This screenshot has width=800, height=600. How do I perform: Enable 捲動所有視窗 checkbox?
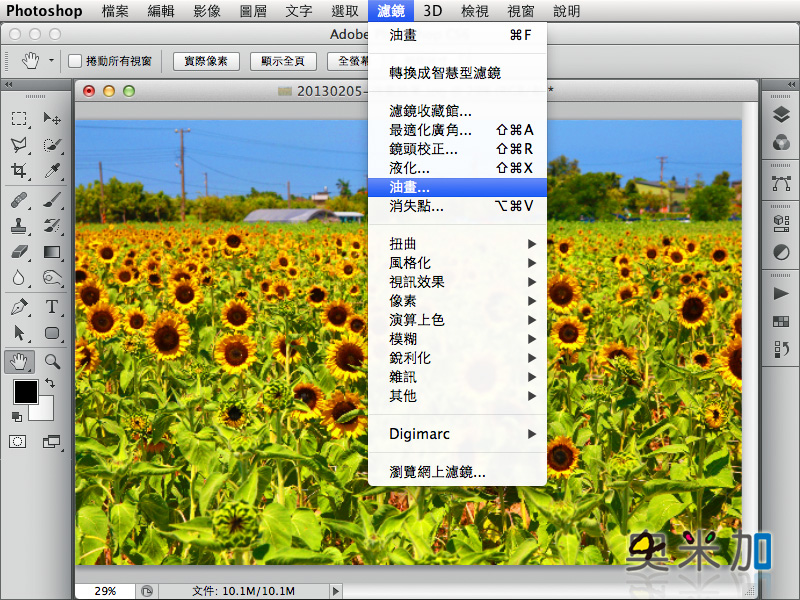[75, 61]
